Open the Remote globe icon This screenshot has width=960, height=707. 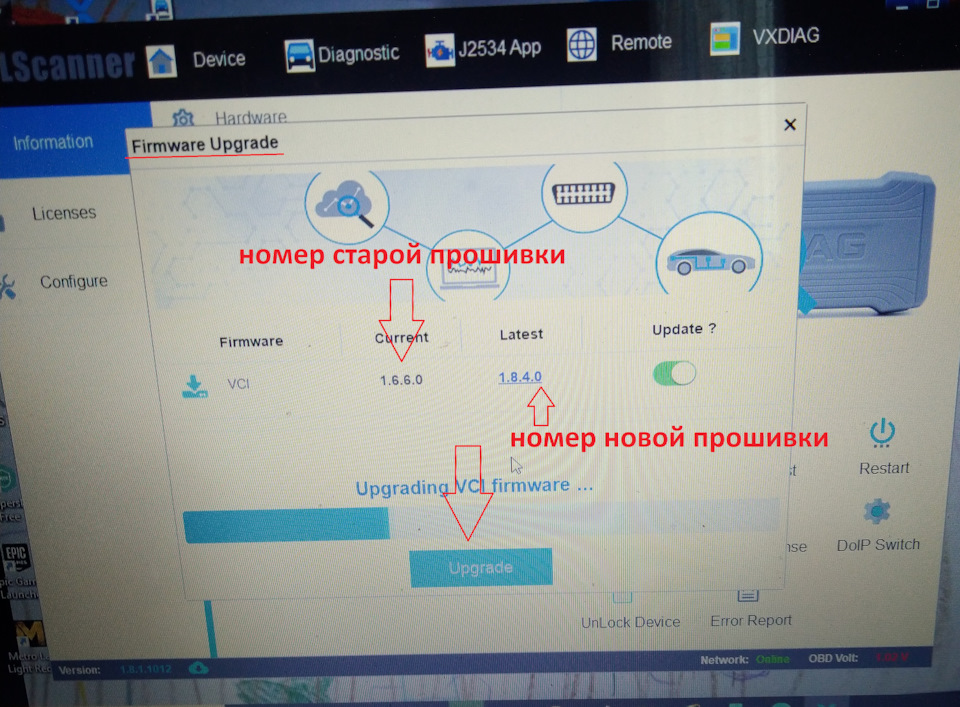[x=580, y=43]
